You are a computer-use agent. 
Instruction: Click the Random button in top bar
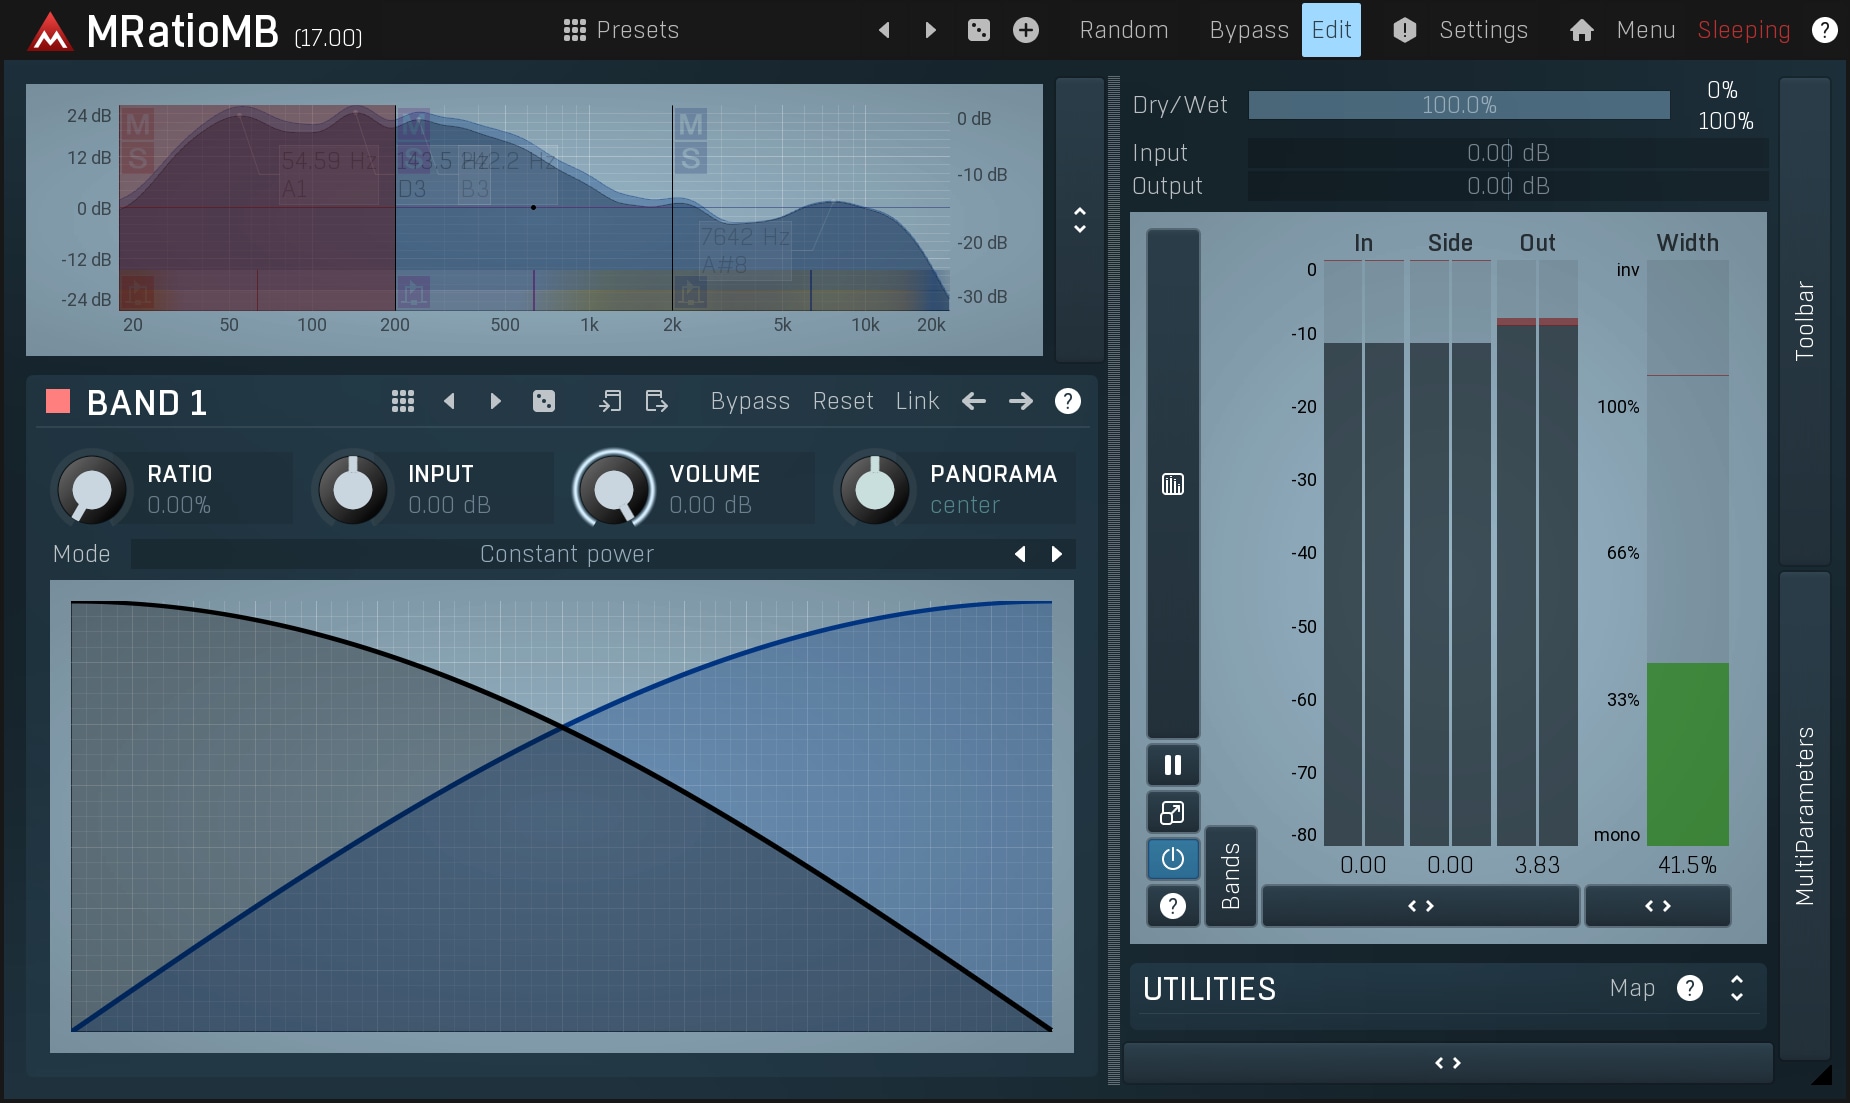[x=1123, y=30]
